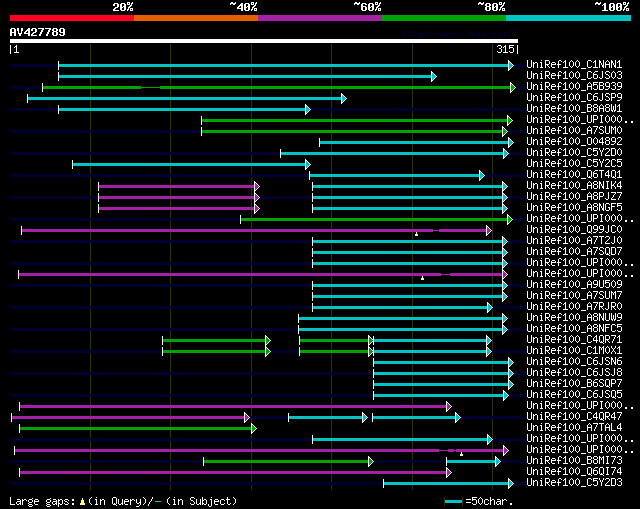Viewport: 640px width, 509px height.
Task: Select the UniRef100_A7SUM7 label
Action: click(574, 296)
